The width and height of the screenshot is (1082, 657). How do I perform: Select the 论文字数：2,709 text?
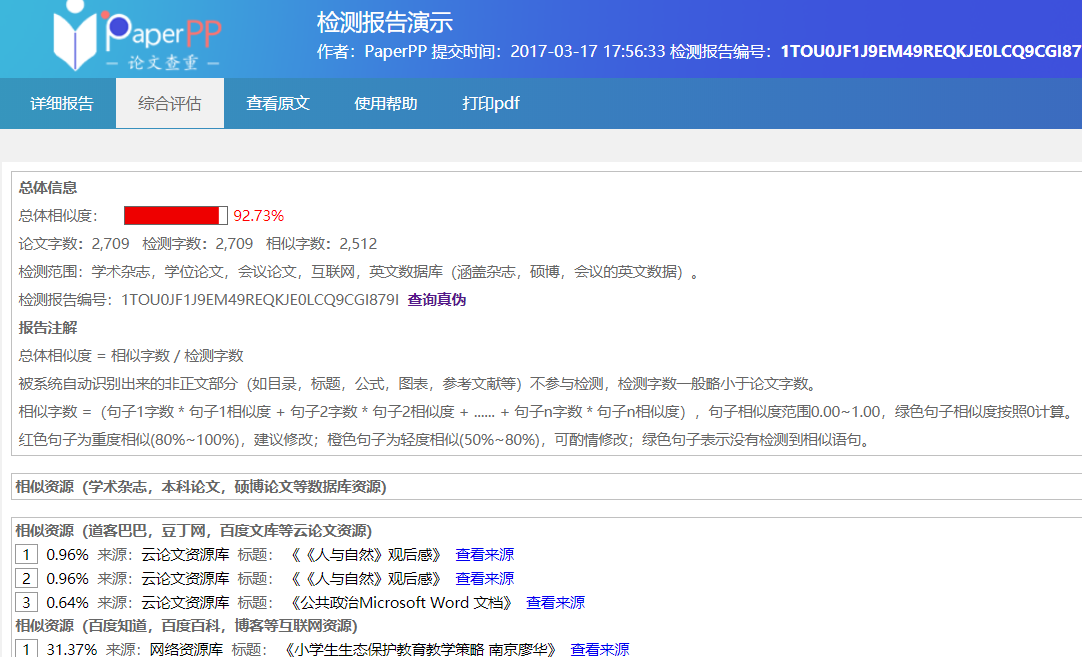[x=74, y=244]
